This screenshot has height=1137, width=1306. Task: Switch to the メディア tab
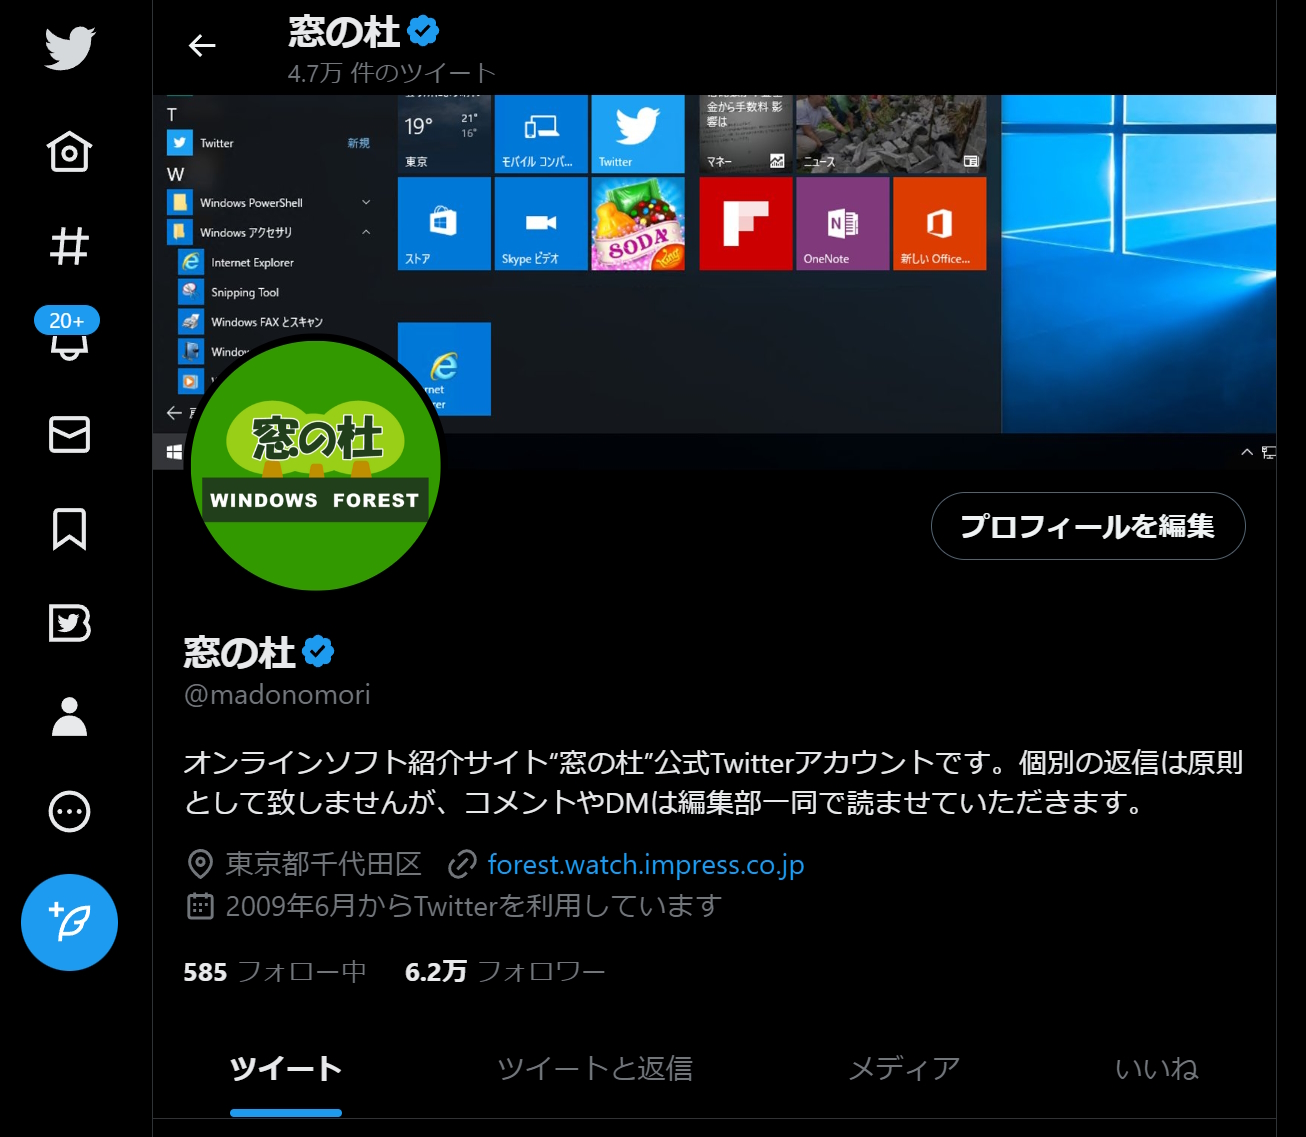pyautogui.click(x=902, y=1069)
